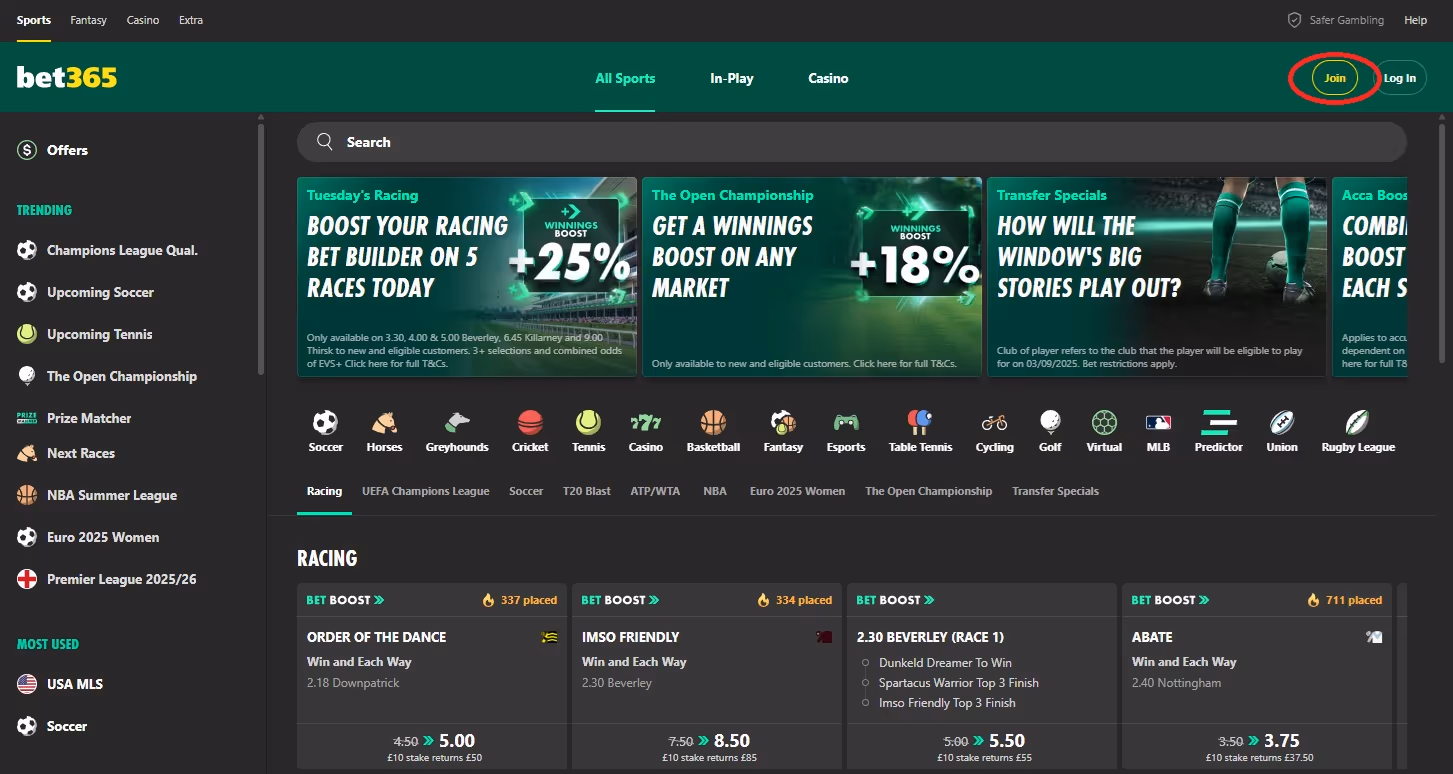The width and height of the screenshot is (1453, 774).
Task: Click the search magnifier icon
Action: click(325, 142)
